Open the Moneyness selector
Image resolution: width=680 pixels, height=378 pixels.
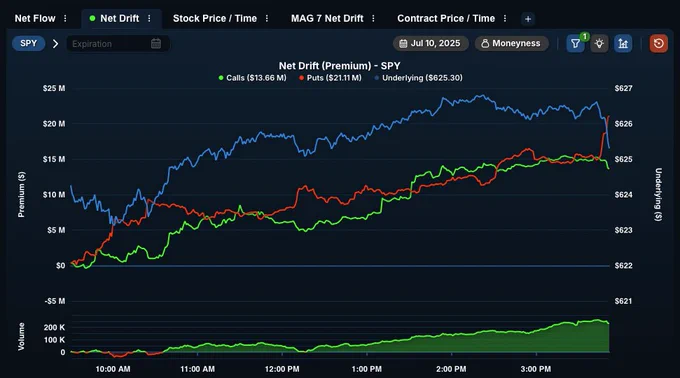(511, 43)
